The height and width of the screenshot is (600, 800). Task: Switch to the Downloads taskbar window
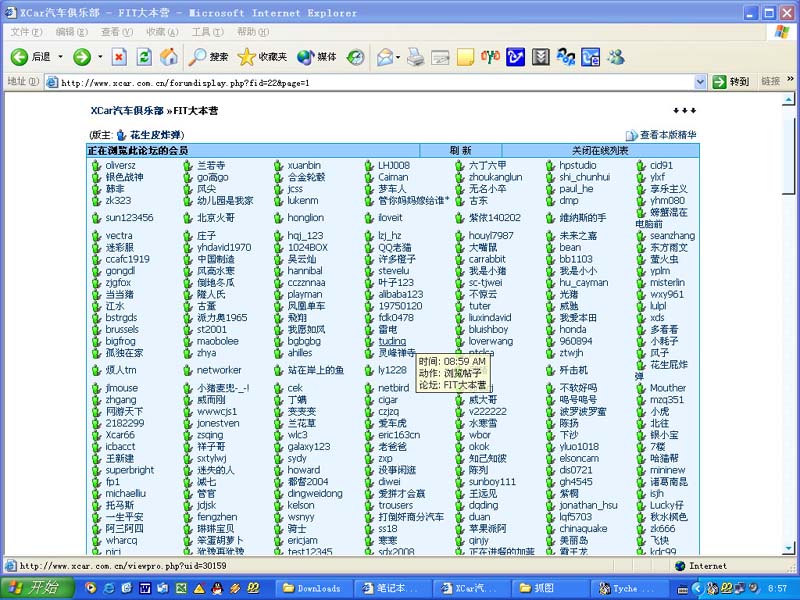click(x=314, y=588)
